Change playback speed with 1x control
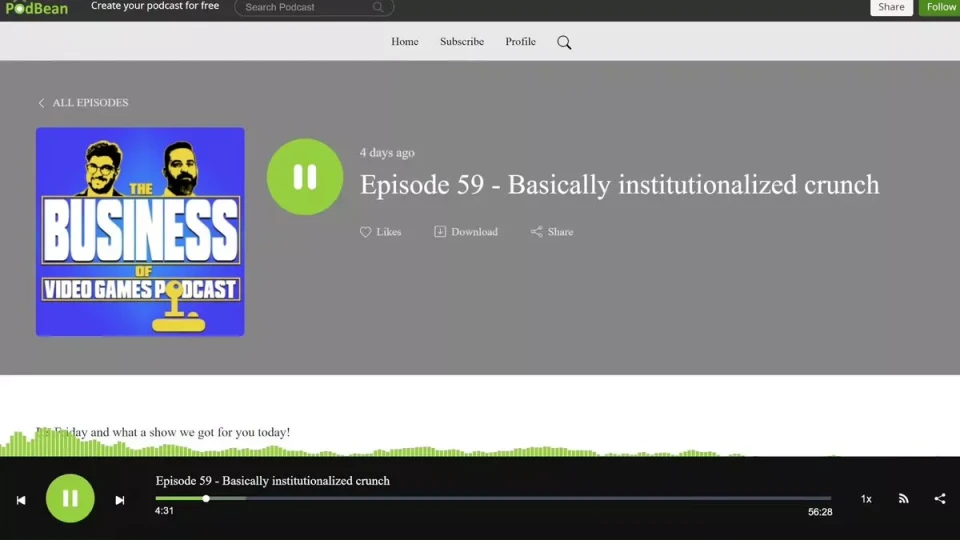Screen dimensions: 960x540 866,499
